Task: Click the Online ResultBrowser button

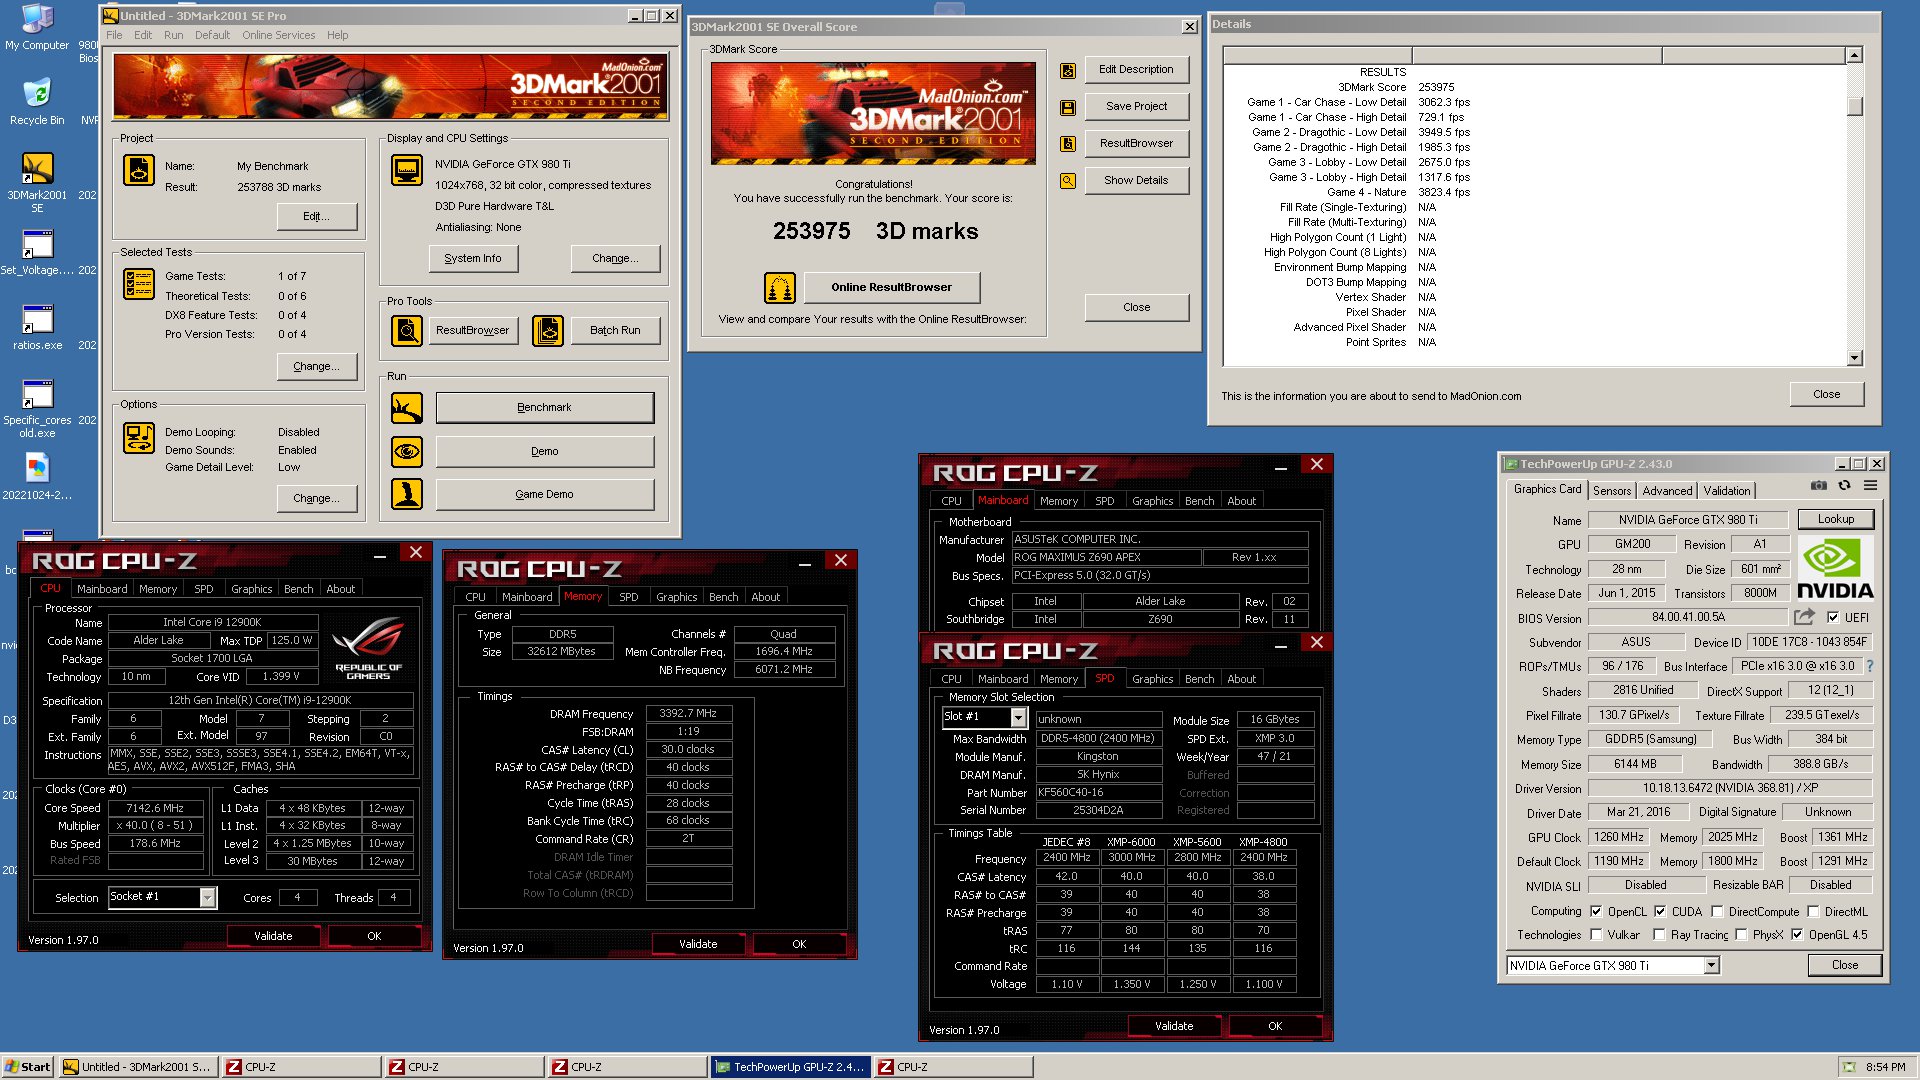Action: (891, 288)
